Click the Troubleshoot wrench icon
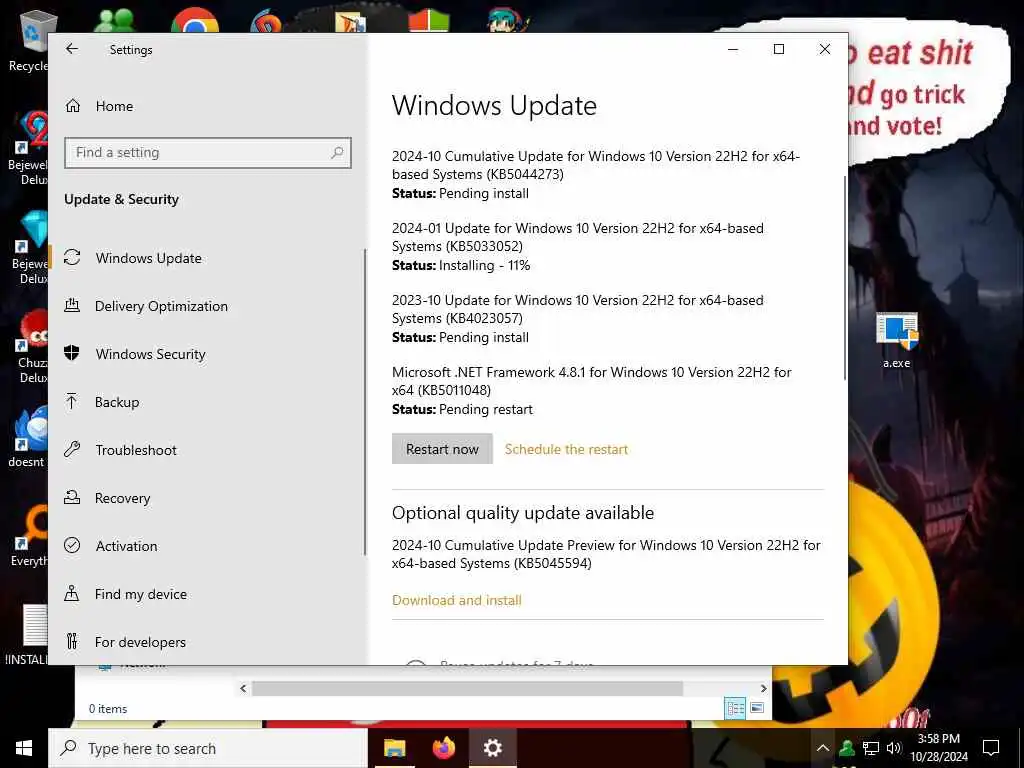This screenshot has width=1024, height=768. point(72,449)
